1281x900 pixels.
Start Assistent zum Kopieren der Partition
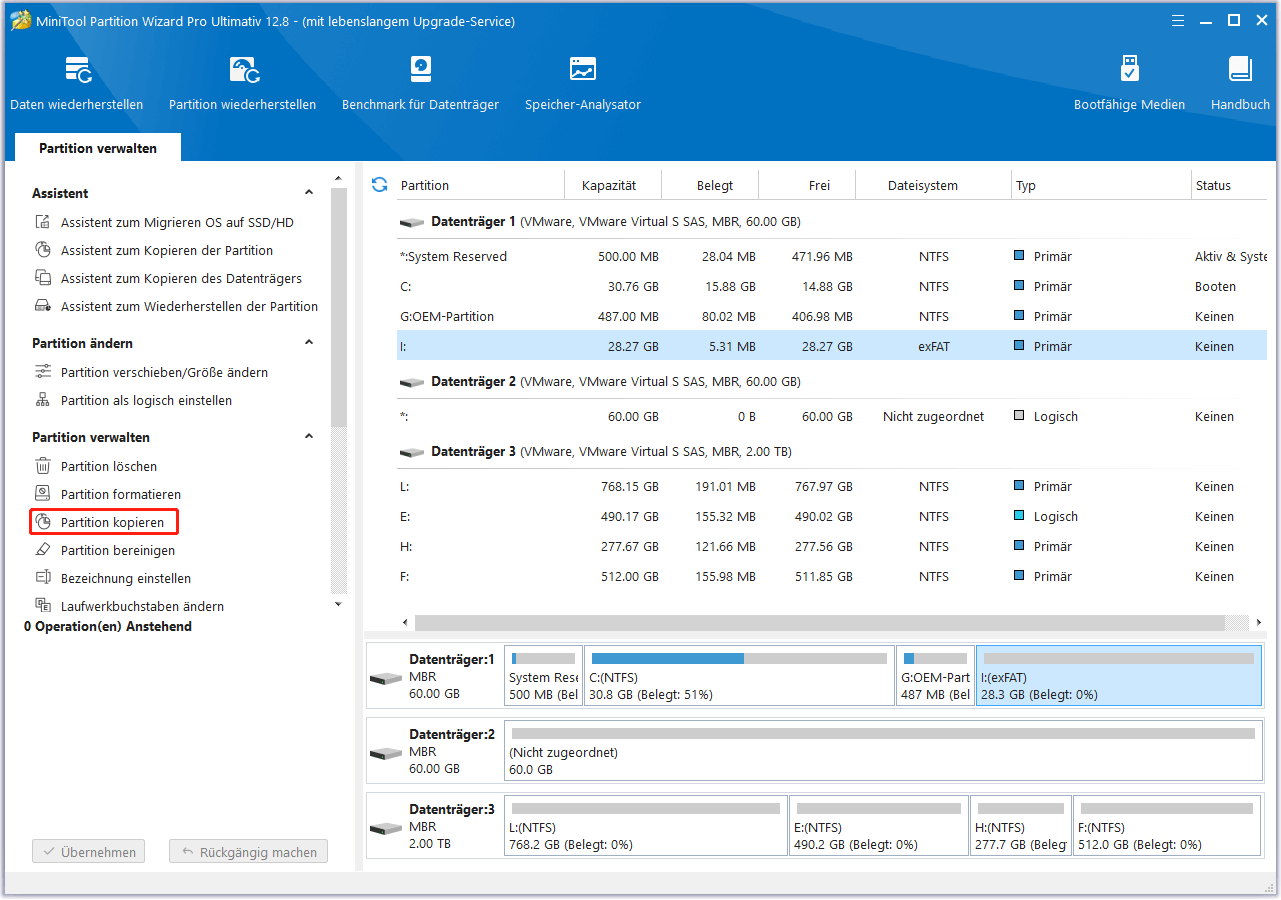tap(154, 251)
